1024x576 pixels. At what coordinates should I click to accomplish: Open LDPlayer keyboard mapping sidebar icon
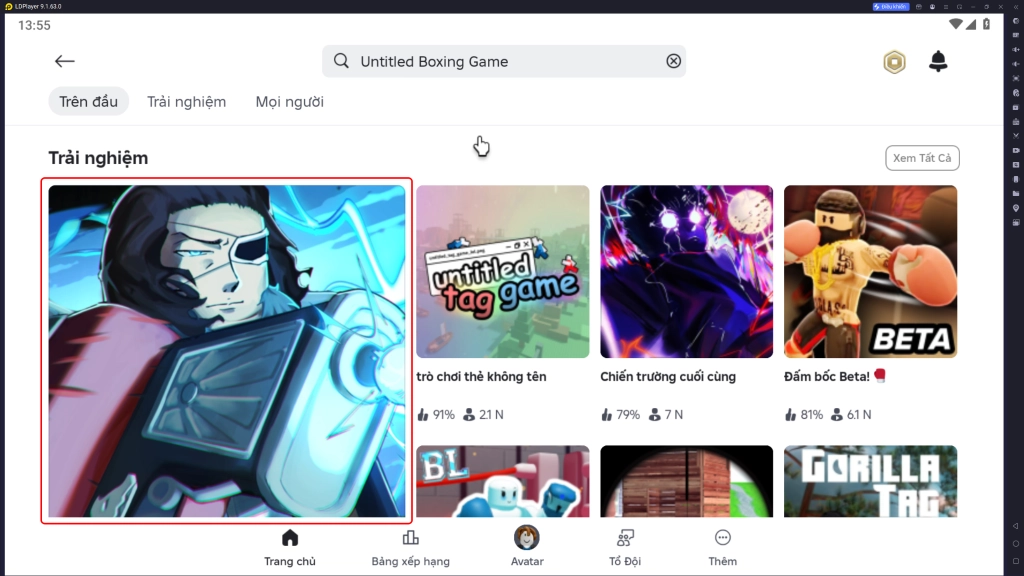pyautogui.click(x=1016, y=35)
